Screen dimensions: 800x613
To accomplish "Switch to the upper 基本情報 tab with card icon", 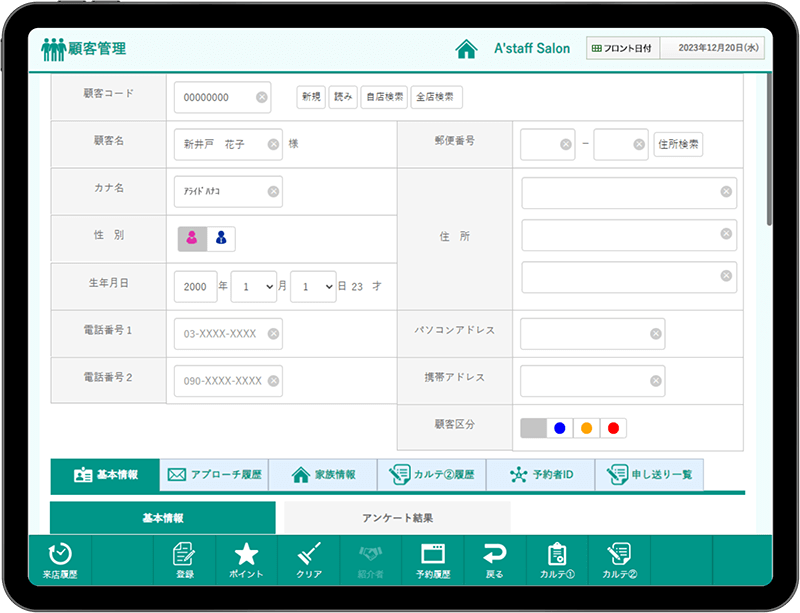I will [x=105, y=475].
